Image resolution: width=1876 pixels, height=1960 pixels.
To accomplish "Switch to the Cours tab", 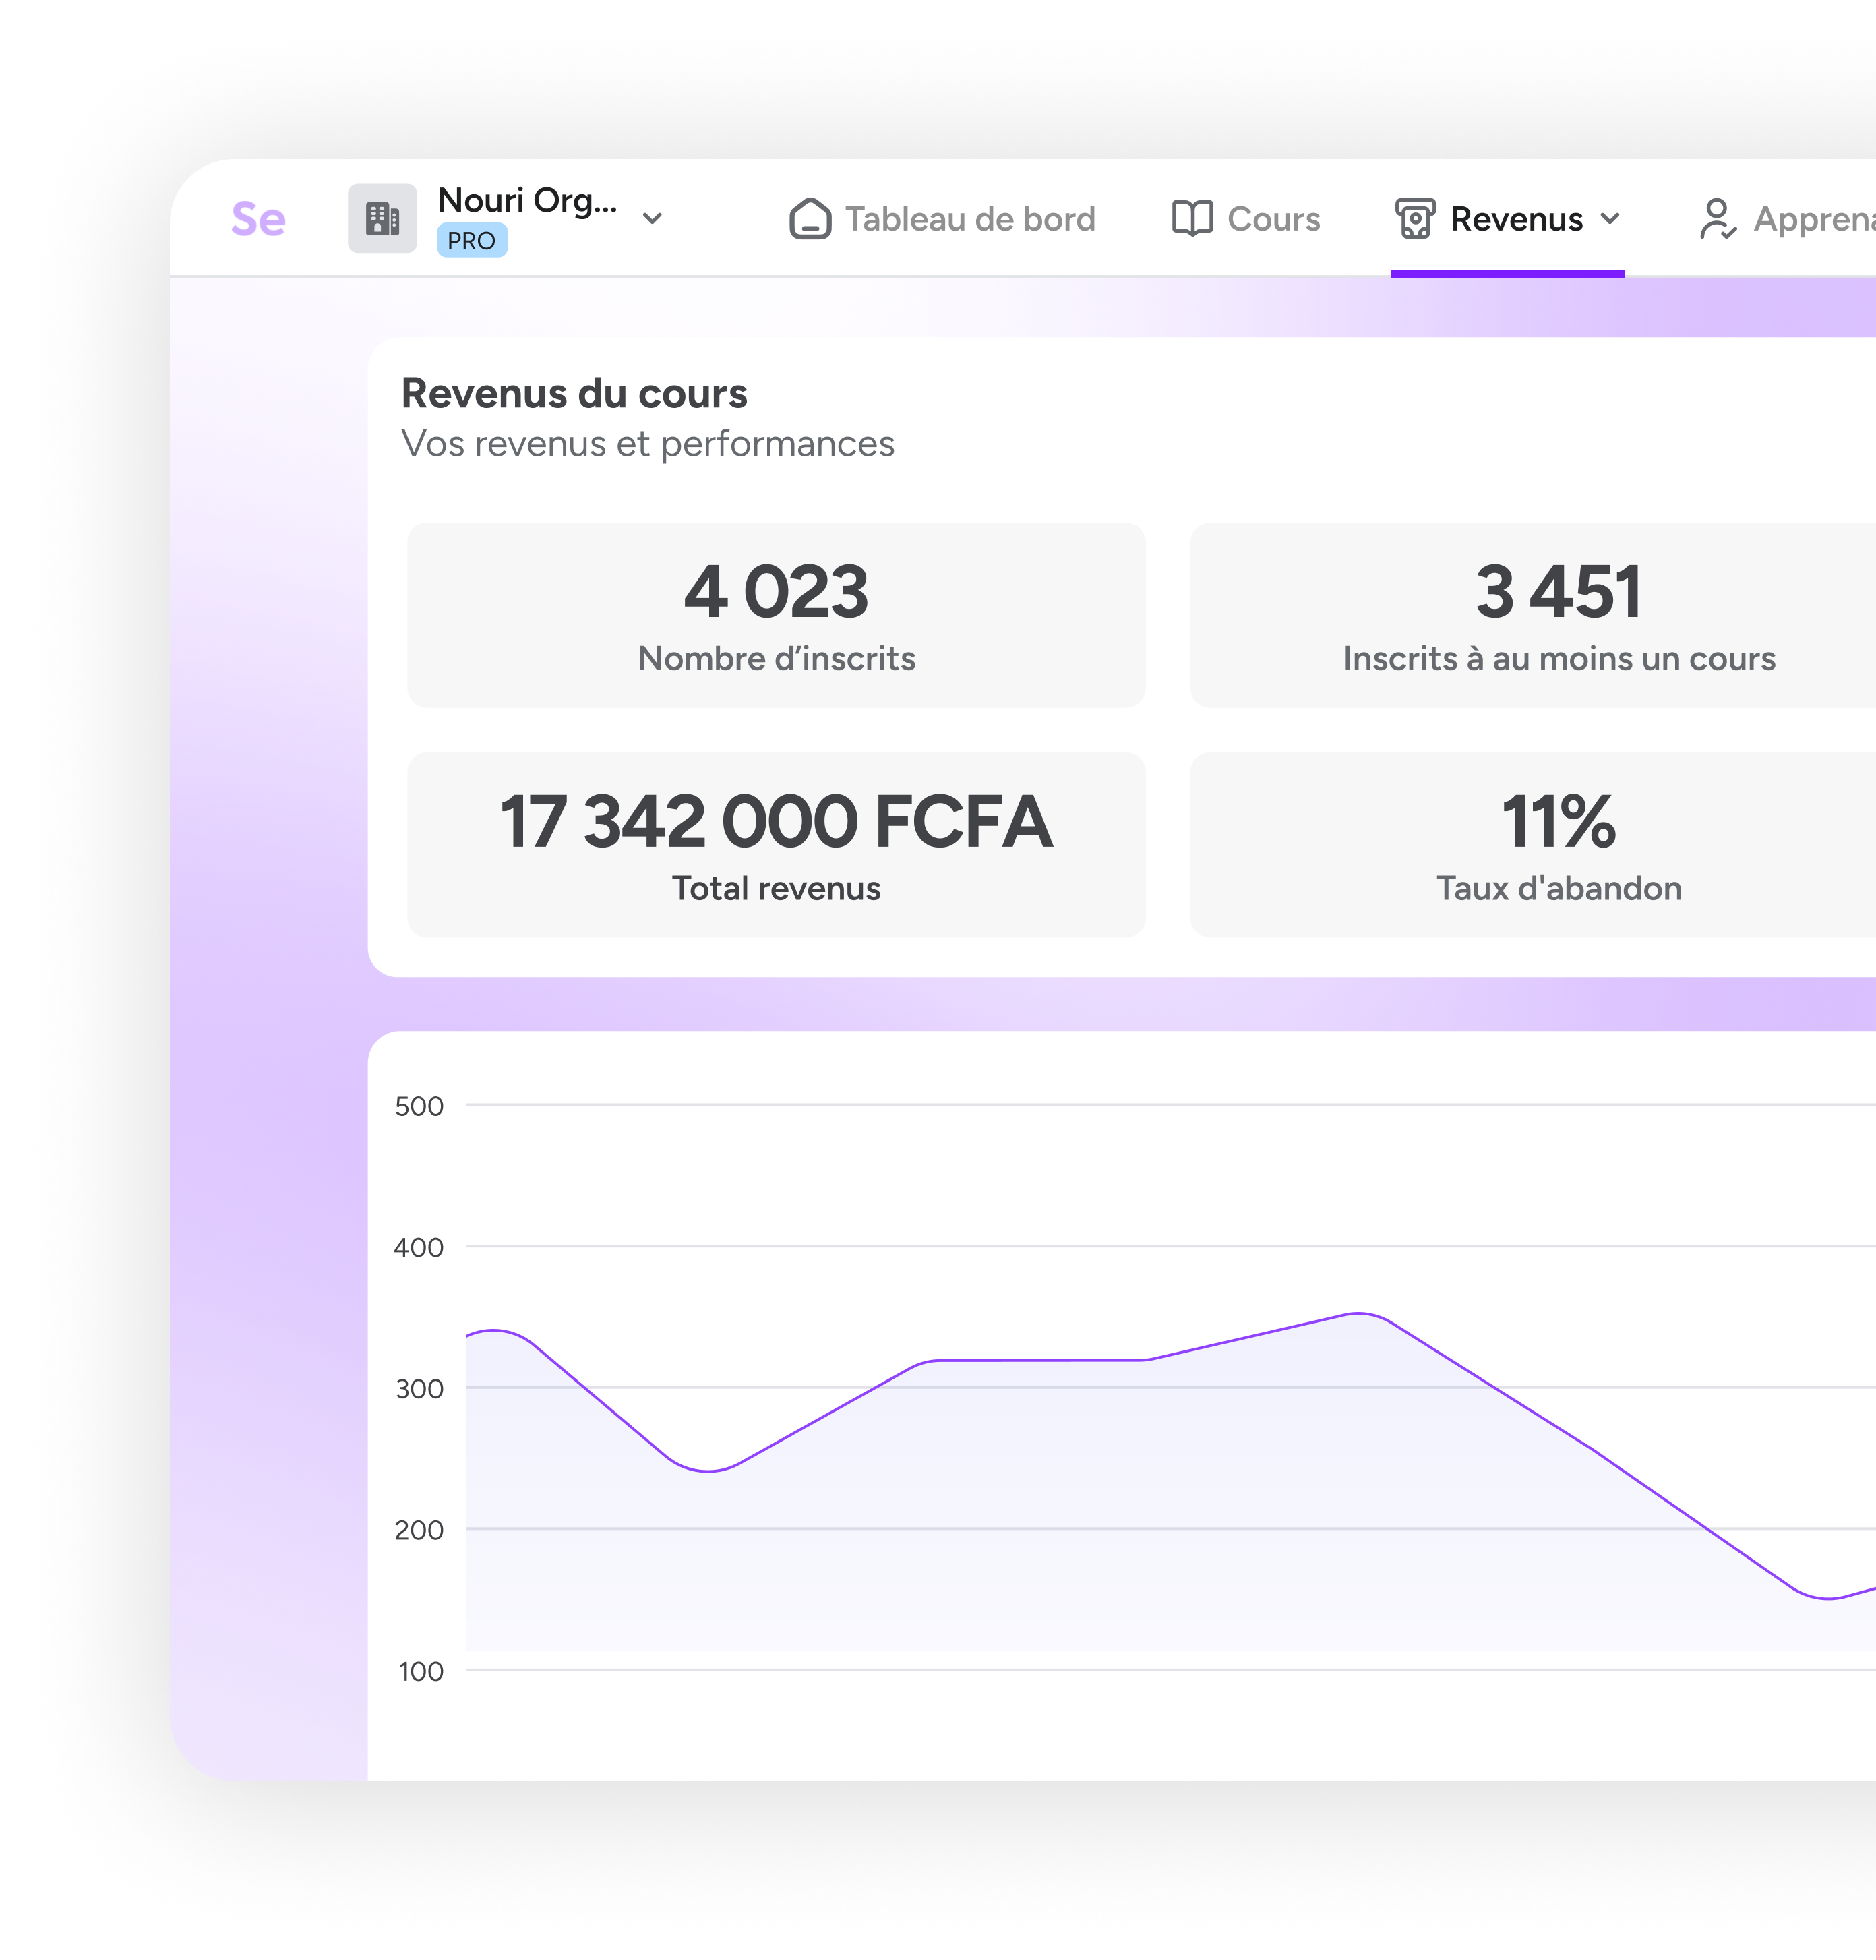I will pos(1273,219).
